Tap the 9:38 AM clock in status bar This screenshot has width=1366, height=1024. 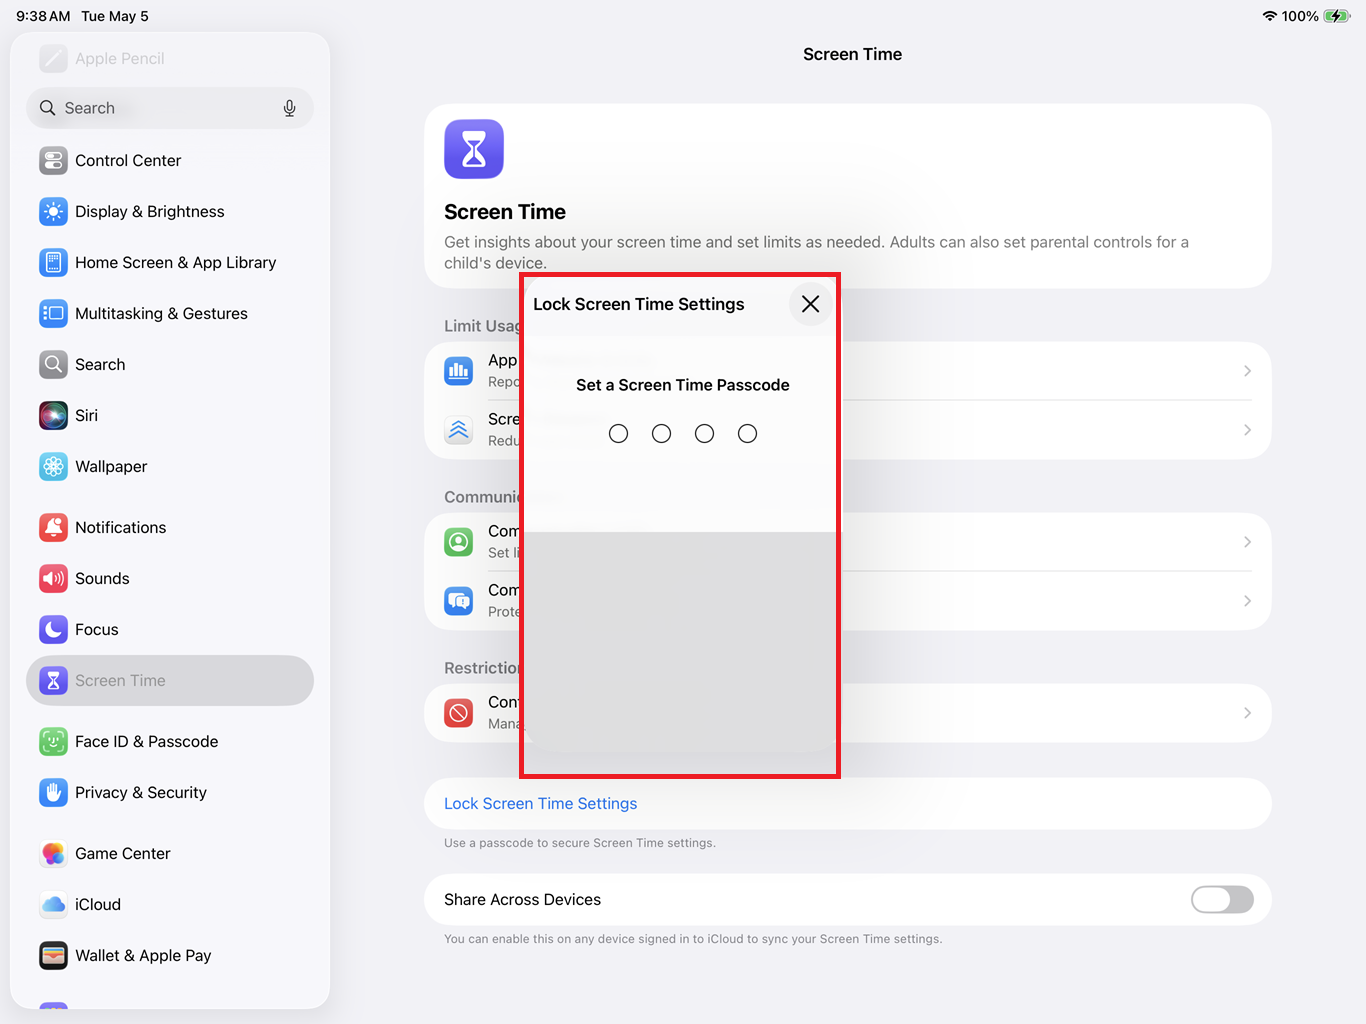[43, 16]
